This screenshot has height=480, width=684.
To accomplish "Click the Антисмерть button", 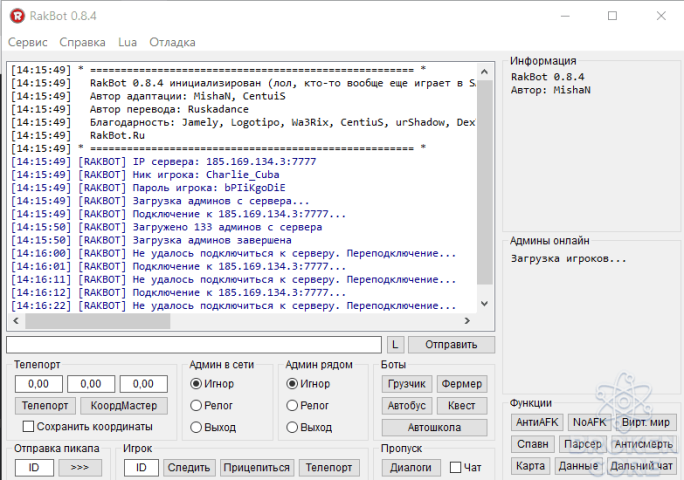I will (x=644, y=444).
